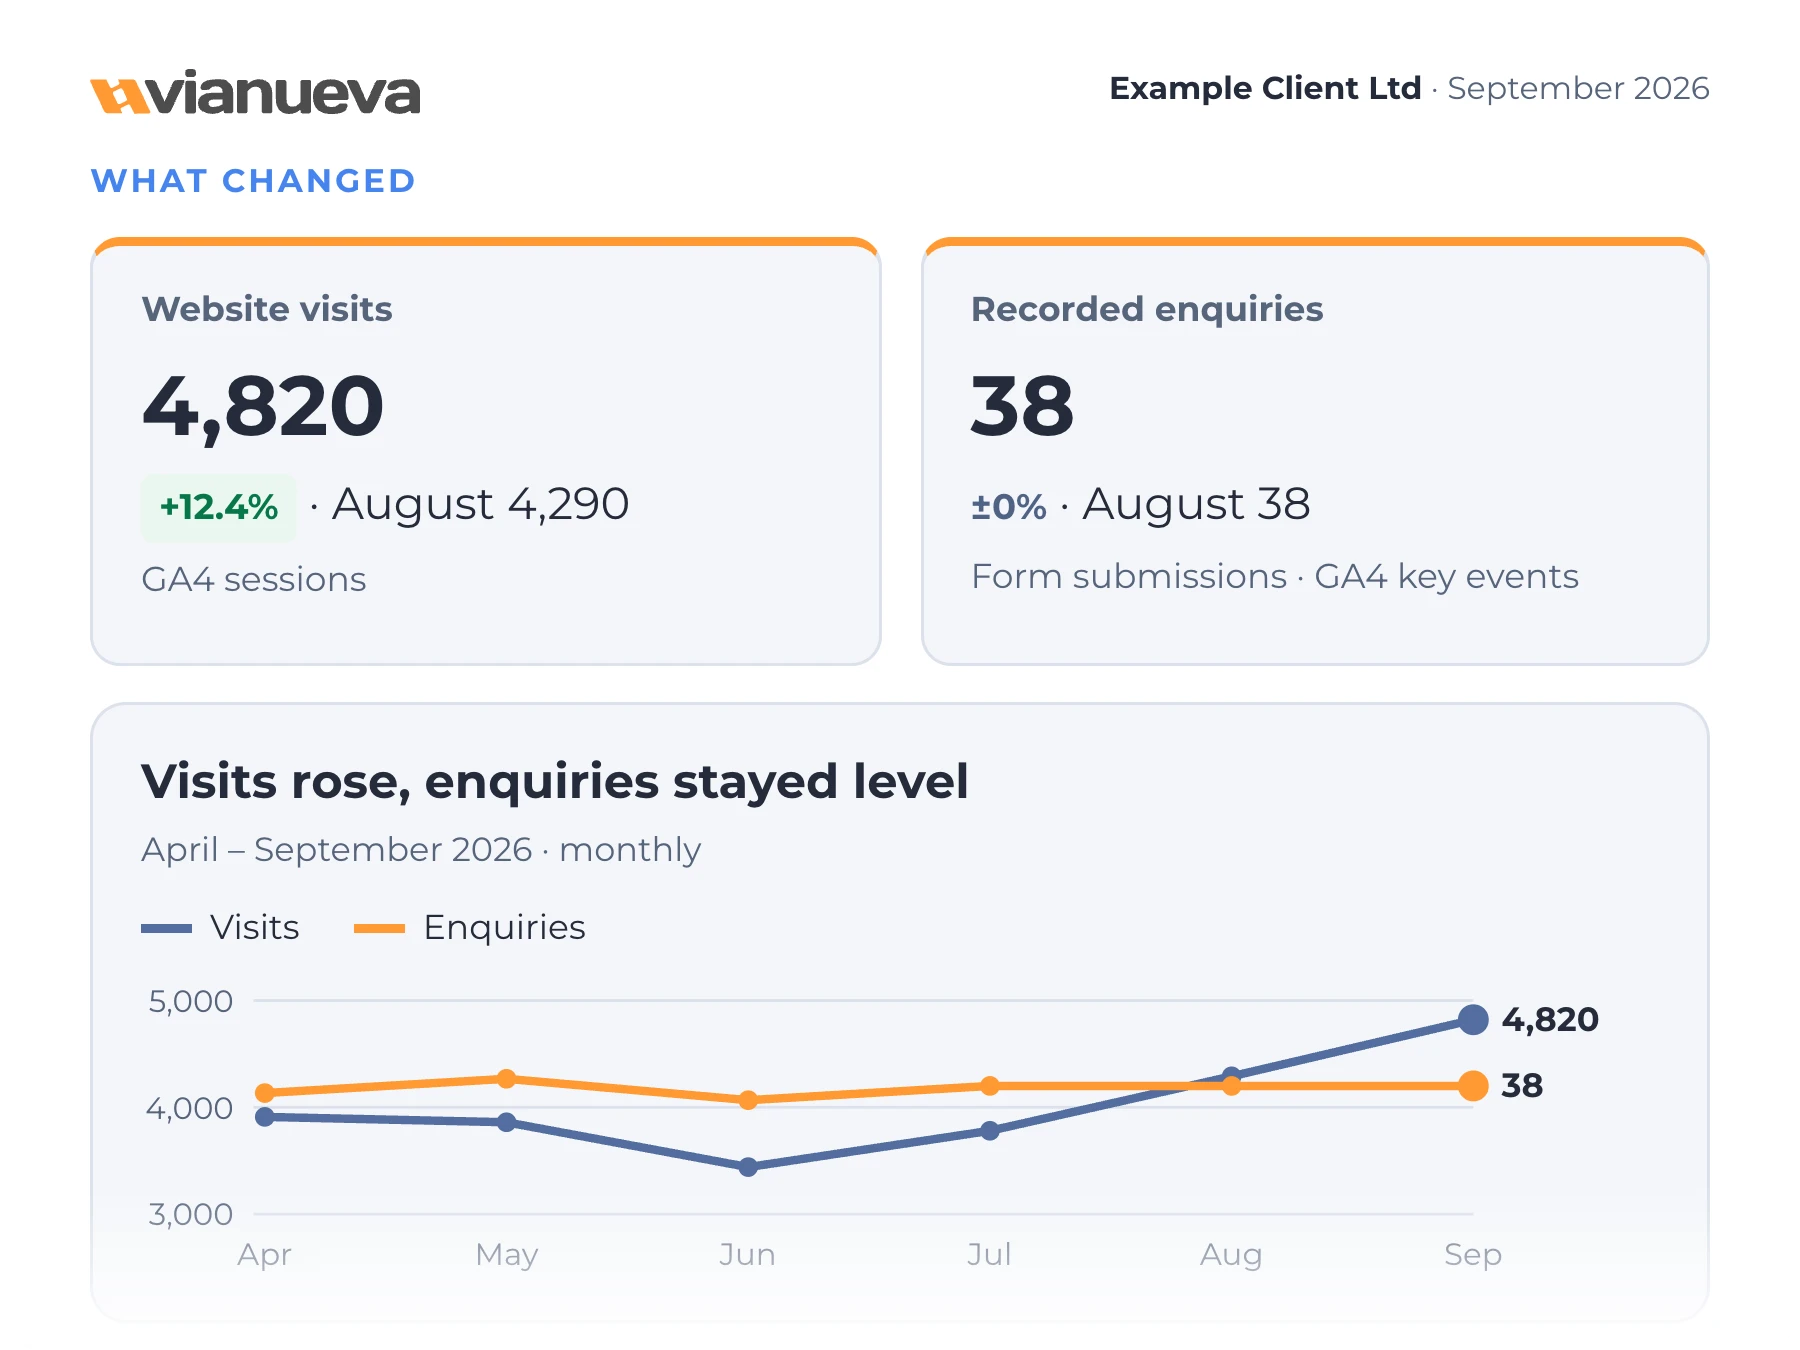Click the 'GA4 sessions' caption
This screenshot has width=1800, height=1350.
pyautogui.click(x=254, y=579)
